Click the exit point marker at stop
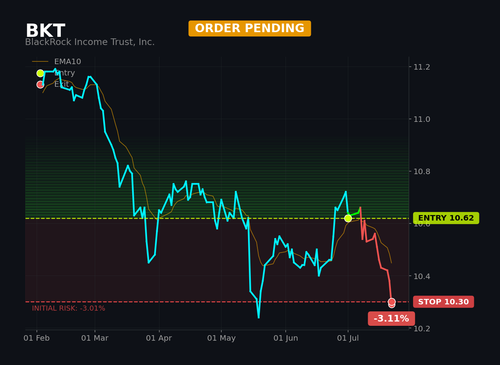This screenshot has height=365, width=500. click(392, 303)
